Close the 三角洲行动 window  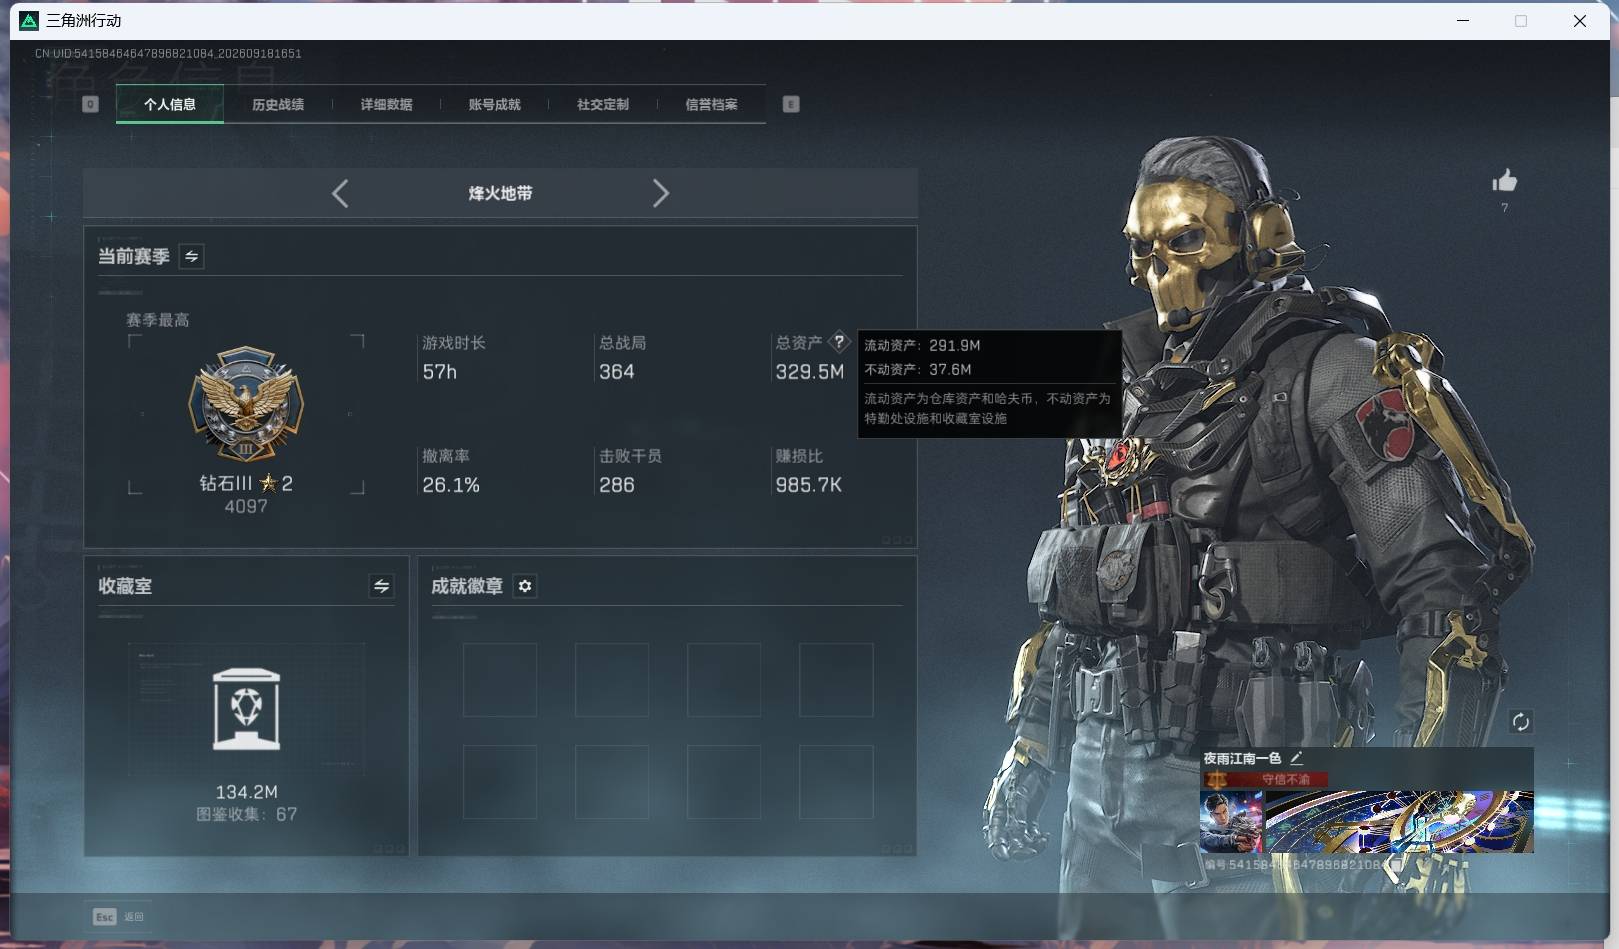tap(1580, 21)
